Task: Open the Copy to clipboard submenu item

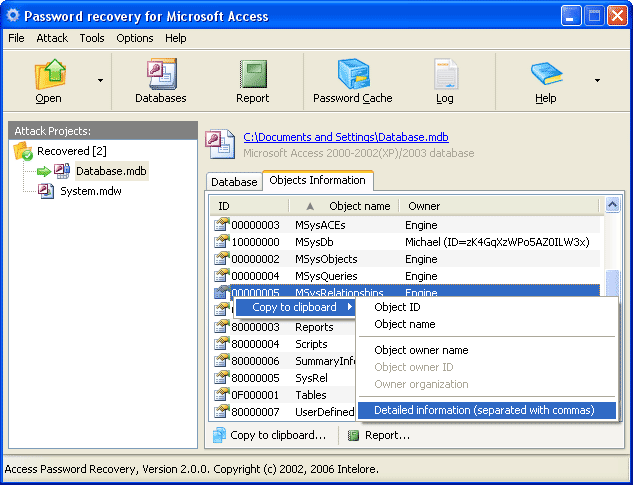Action: tap(295, 307)
